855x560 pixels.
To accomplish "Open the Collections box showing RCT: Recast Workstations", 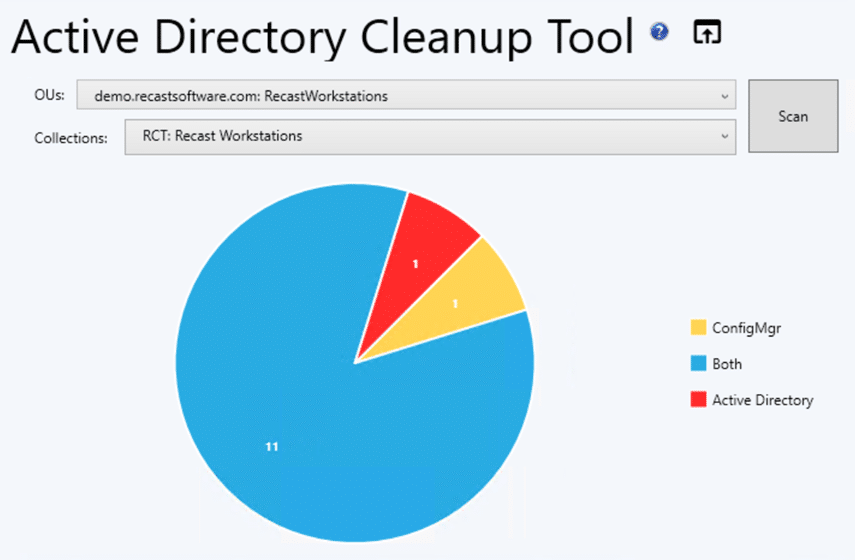I will 428,136.
